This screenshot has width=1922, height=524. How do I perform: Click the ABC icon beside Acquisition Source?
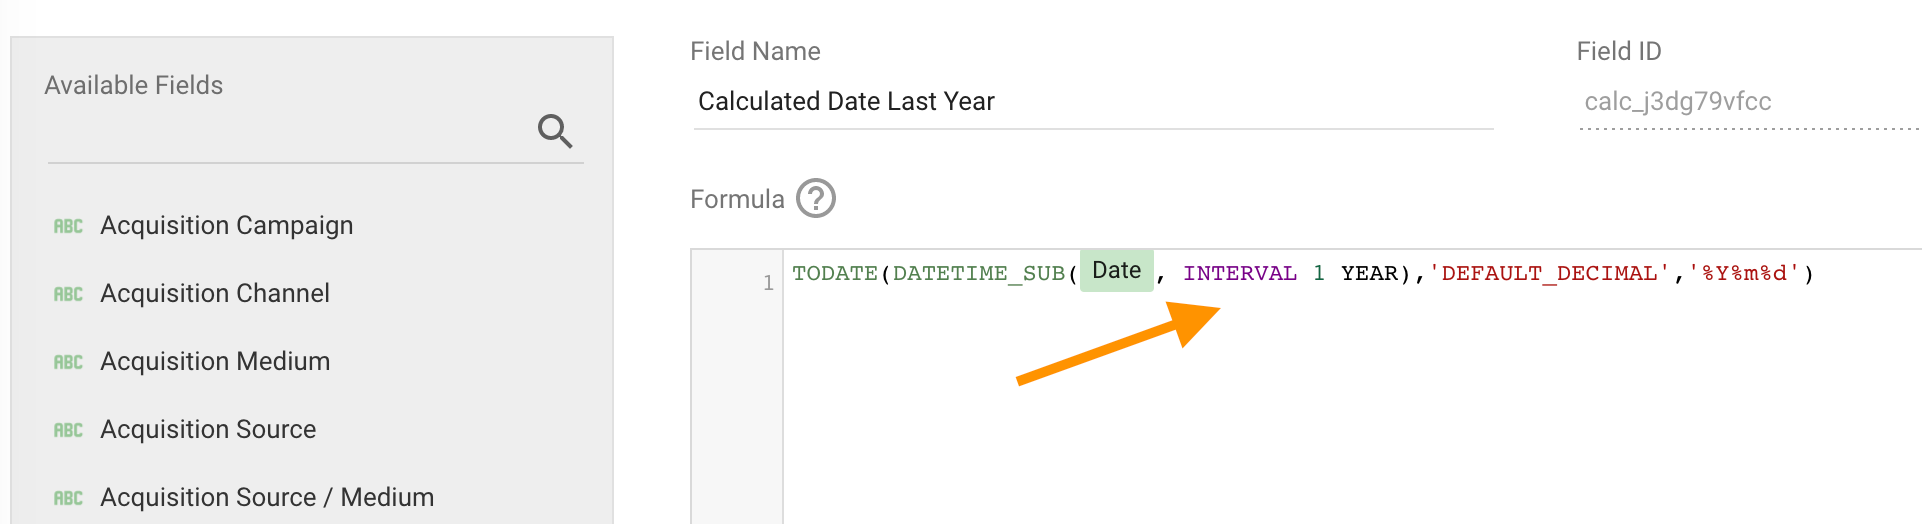(68, 430)
